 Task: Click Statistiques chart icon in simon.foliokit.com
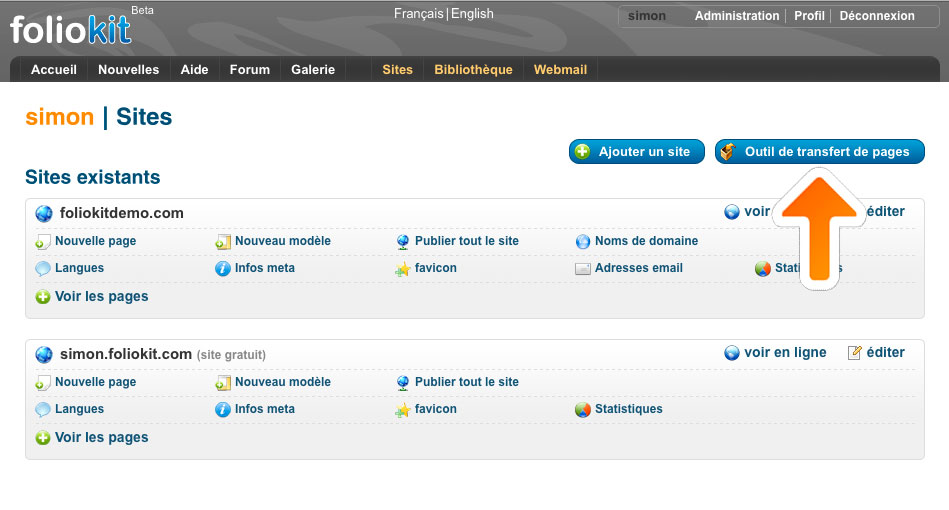pyautogui.click(x=582, y=409)
